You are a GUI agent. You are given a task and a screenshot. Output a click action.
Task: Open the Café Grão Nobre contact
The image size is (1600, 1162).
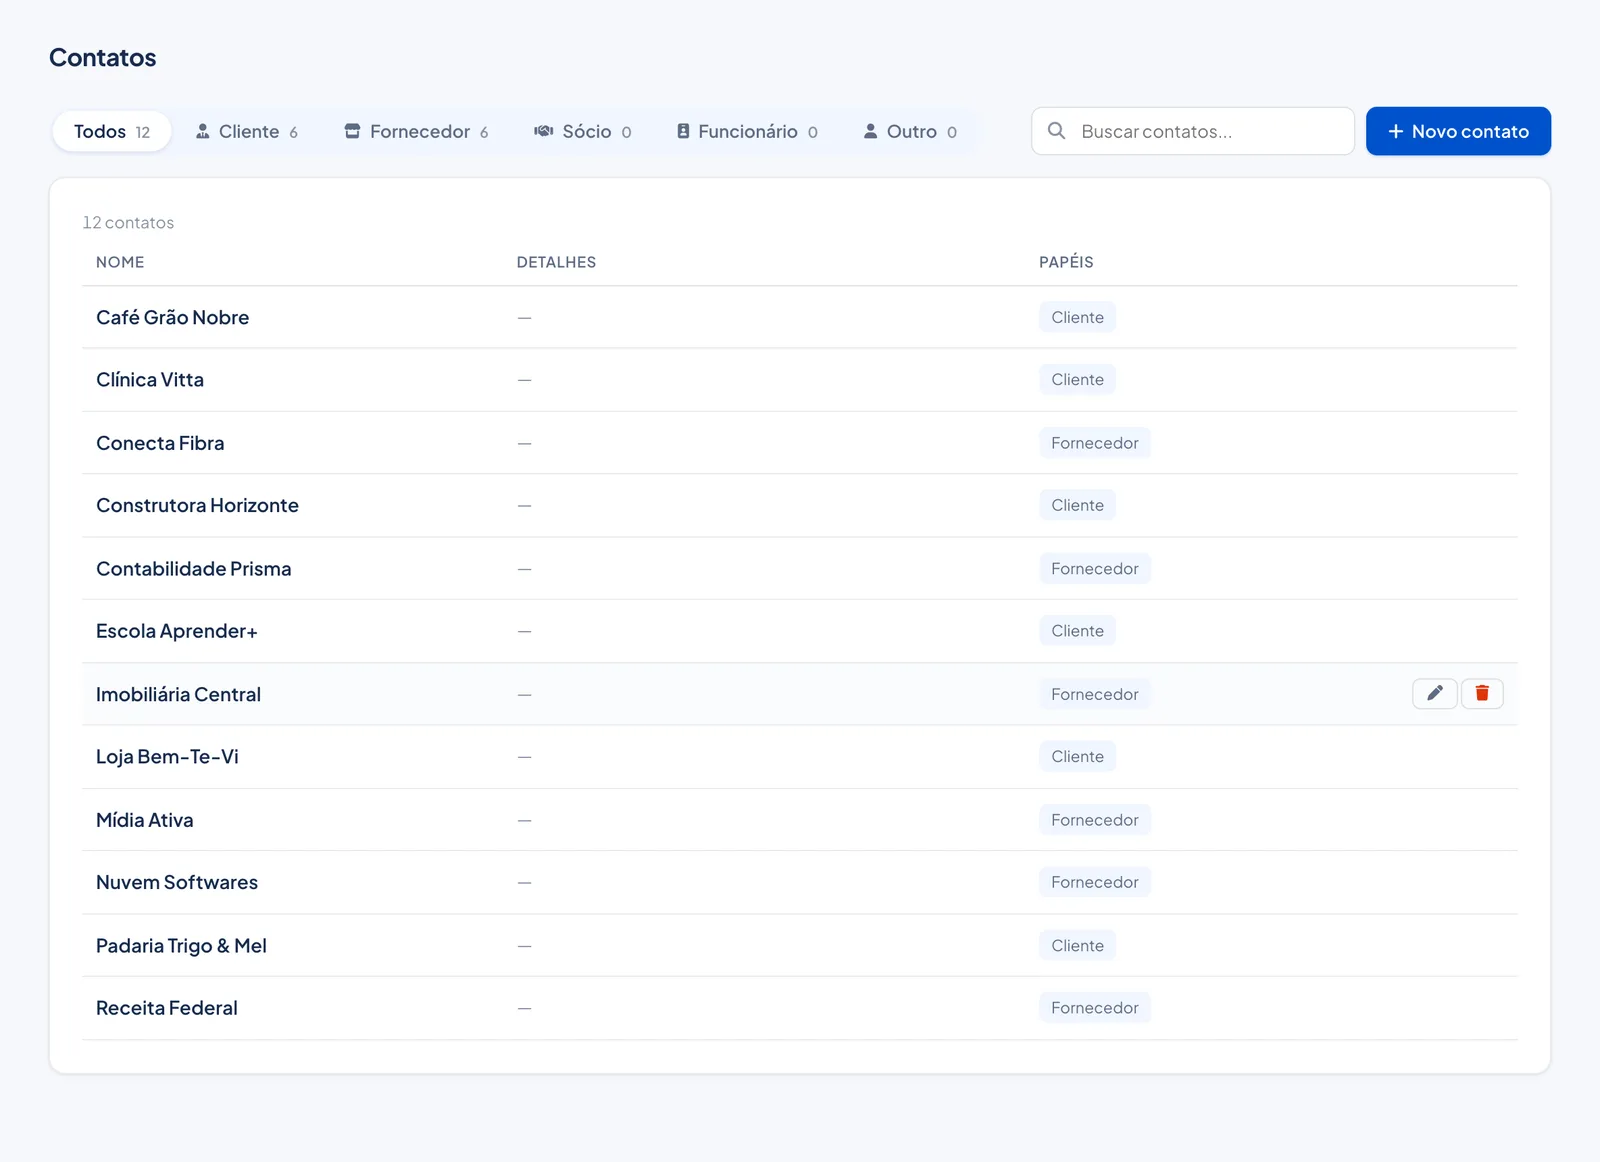point(172,317)
